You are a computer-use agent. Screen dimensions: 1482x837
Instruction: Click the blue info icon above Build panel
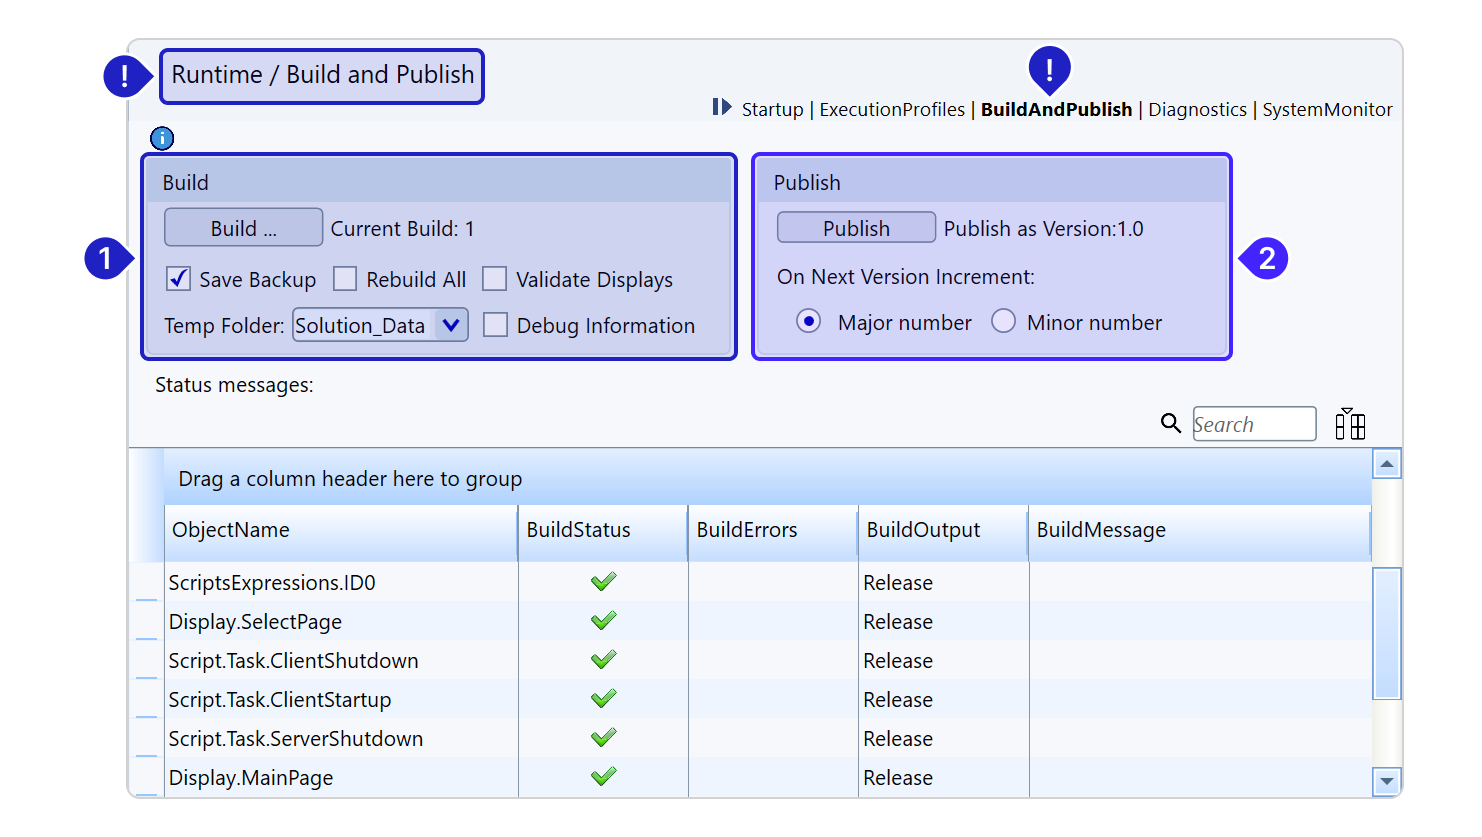162,138
